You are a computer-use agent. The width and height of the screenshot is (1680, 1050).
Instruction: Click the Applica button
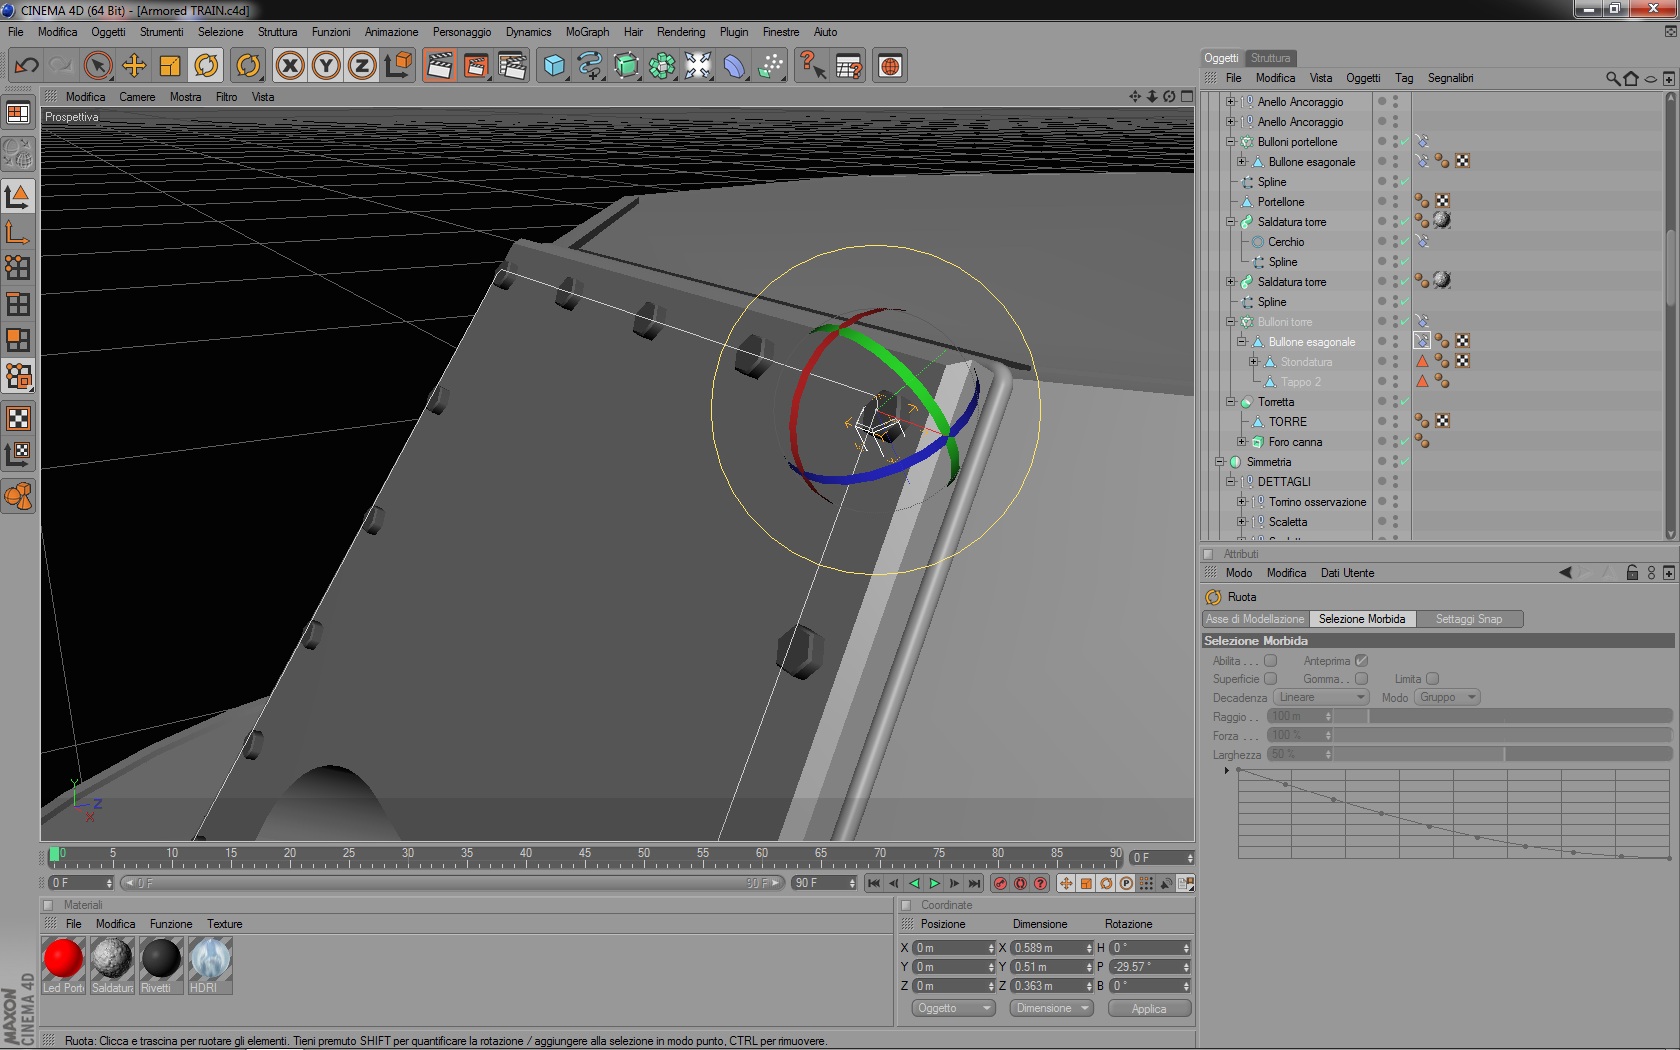pyautogui.click(x=1149, y=1008)
